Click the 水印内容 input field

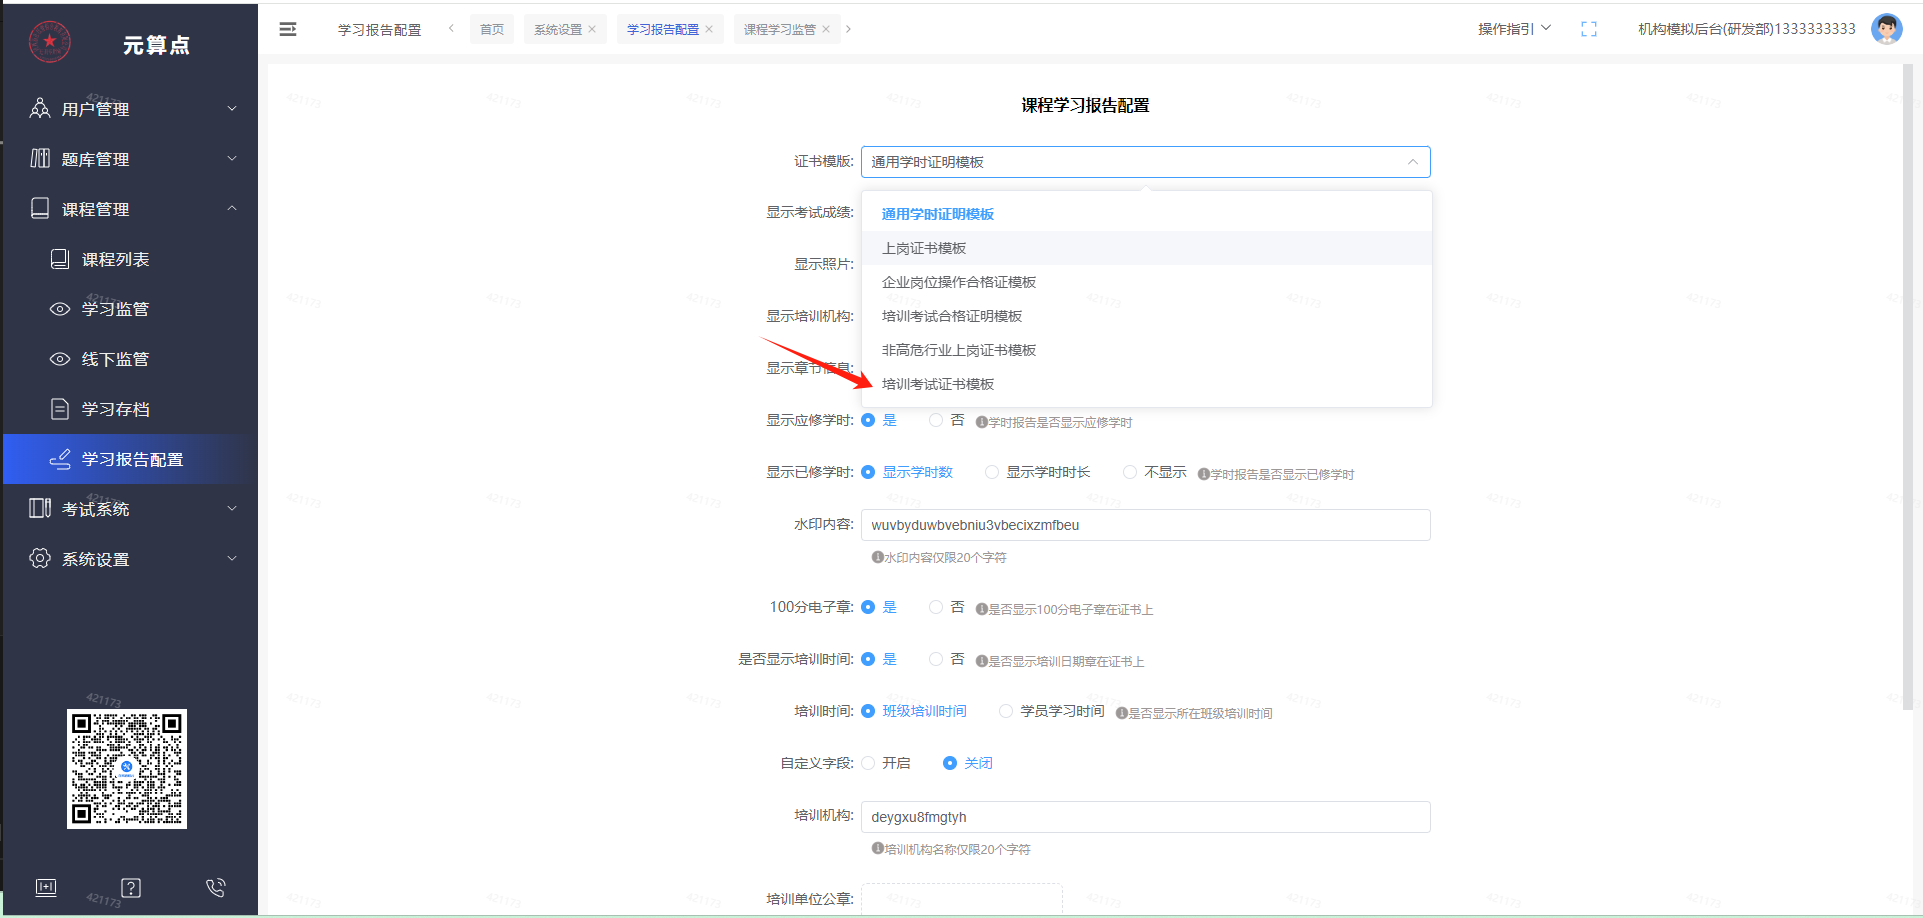1145,525
